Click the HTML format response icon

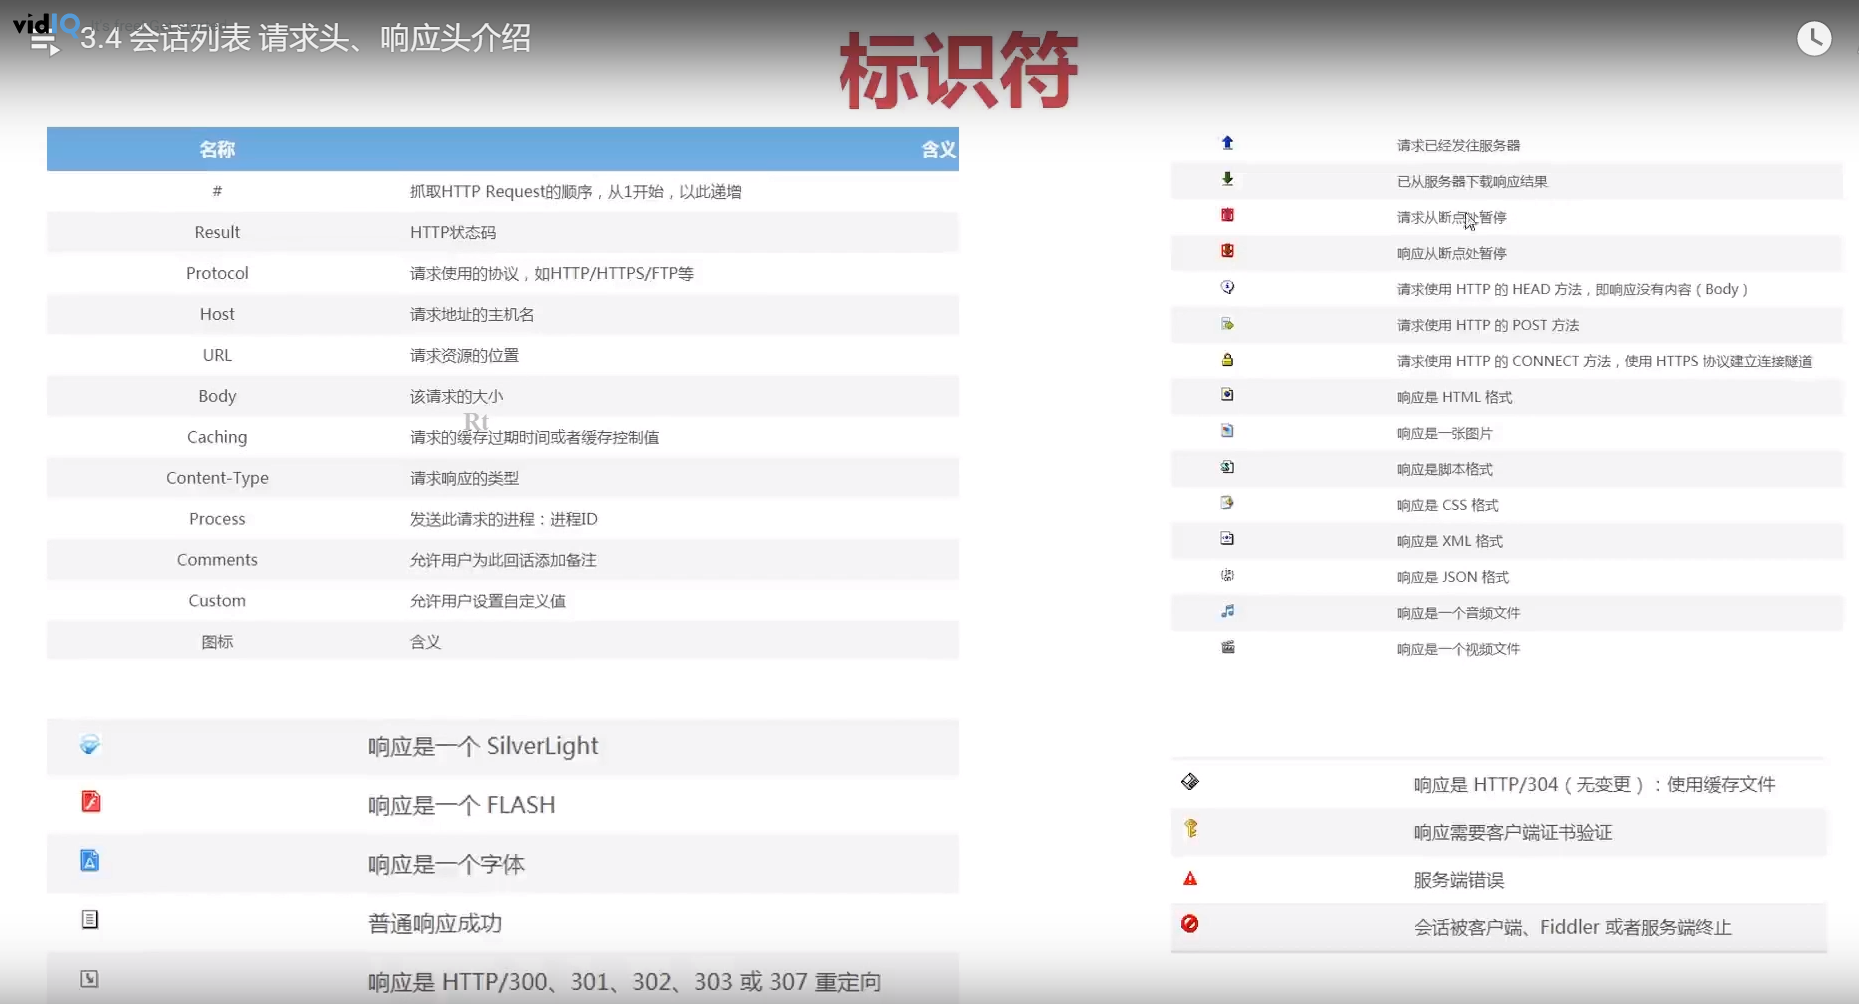[x=1227, y=395]
